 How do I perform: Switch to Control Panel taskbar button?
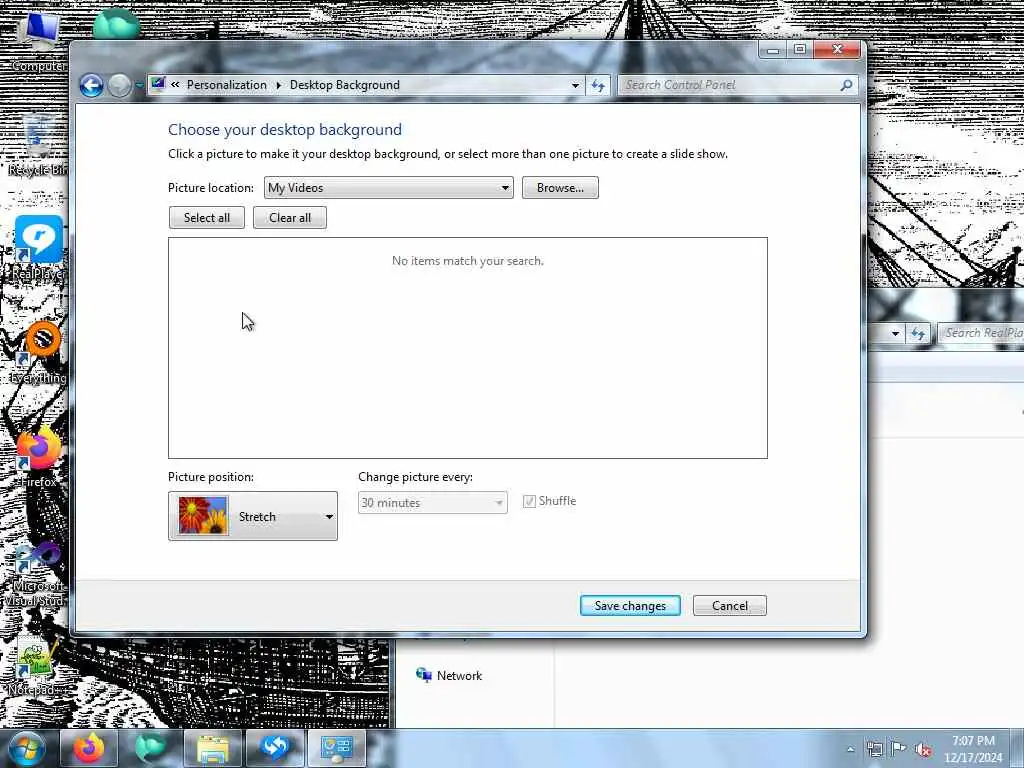pos(336,748)
